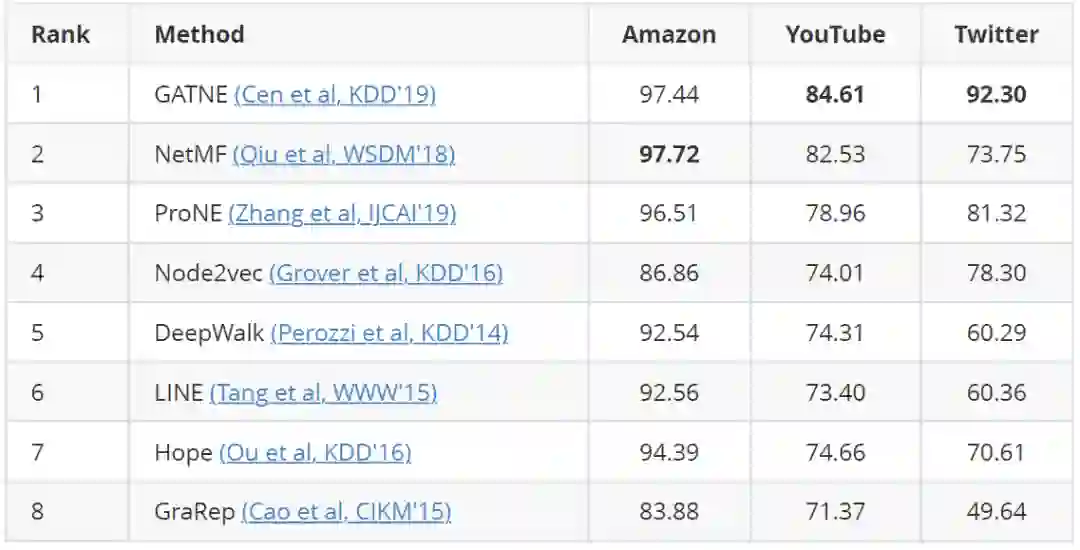Click the Rank column header
Viewport: 1080px width, 550px height.
(x=60, y=34)
